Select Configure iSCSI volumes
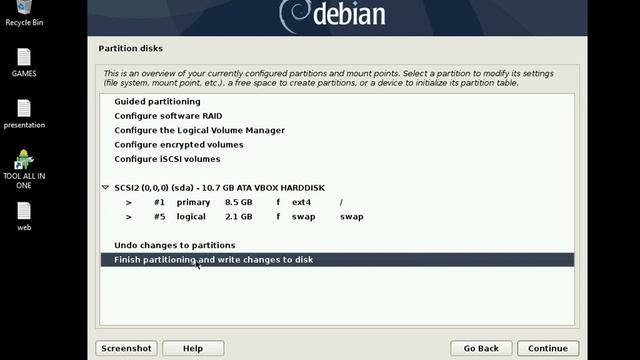Screen dimensions: 640x360 [337, 159]
